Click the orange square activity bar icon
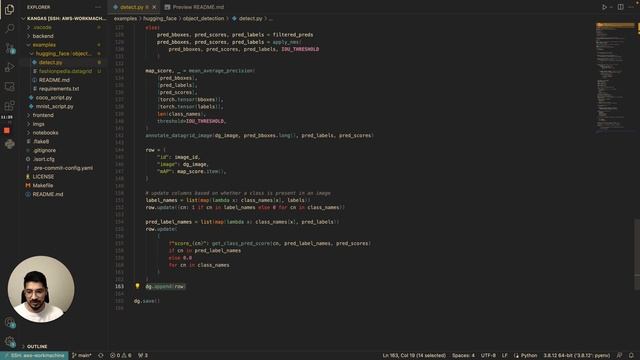This screenshot has height=360, width=640. point(7,131)
